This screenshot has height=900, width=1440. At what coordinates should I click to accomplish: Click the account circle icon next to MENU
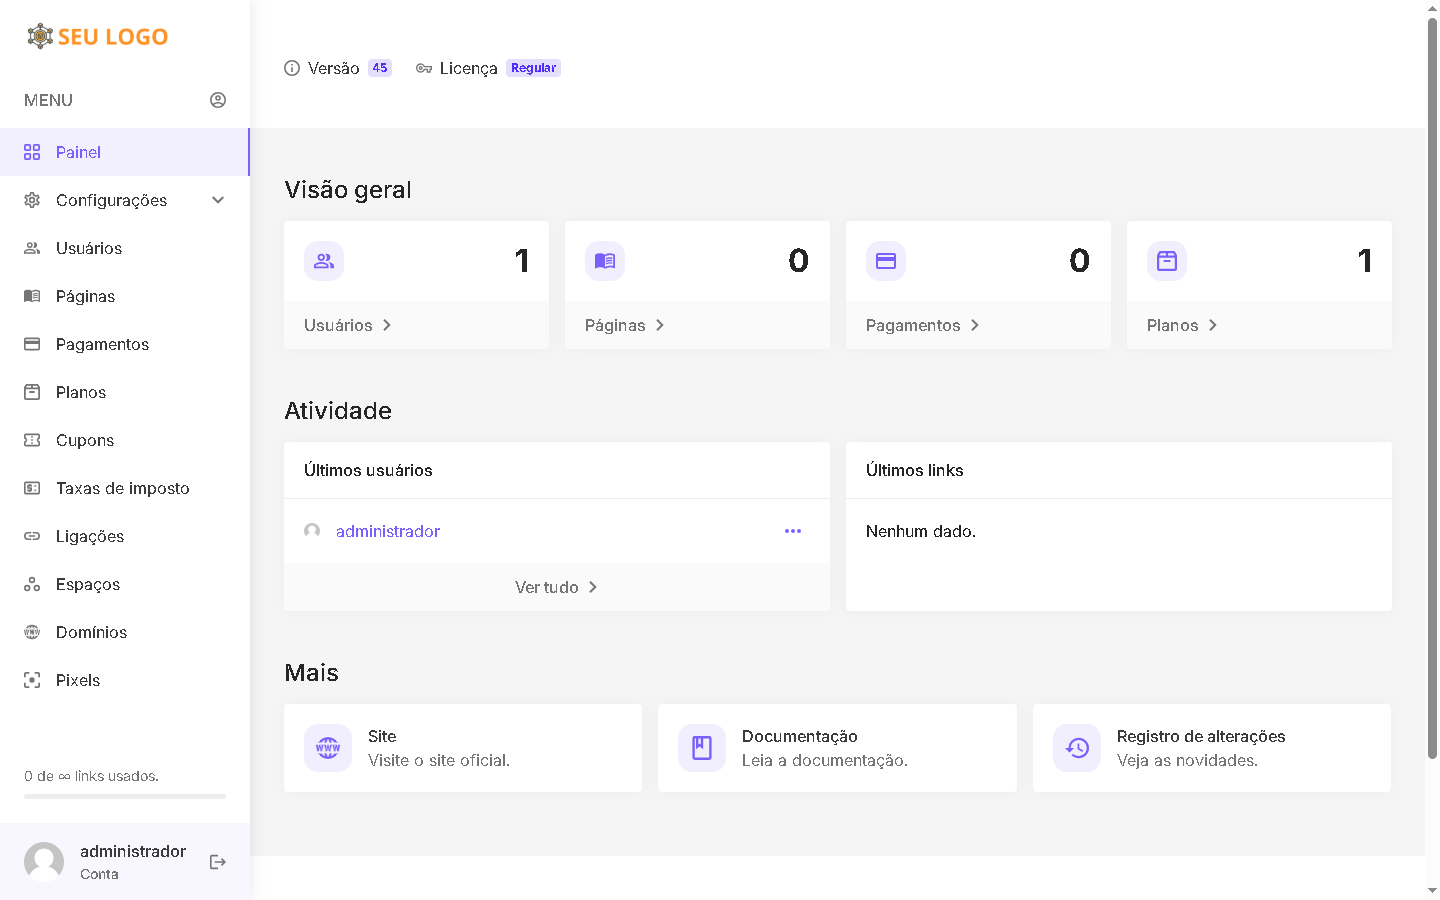218,100
